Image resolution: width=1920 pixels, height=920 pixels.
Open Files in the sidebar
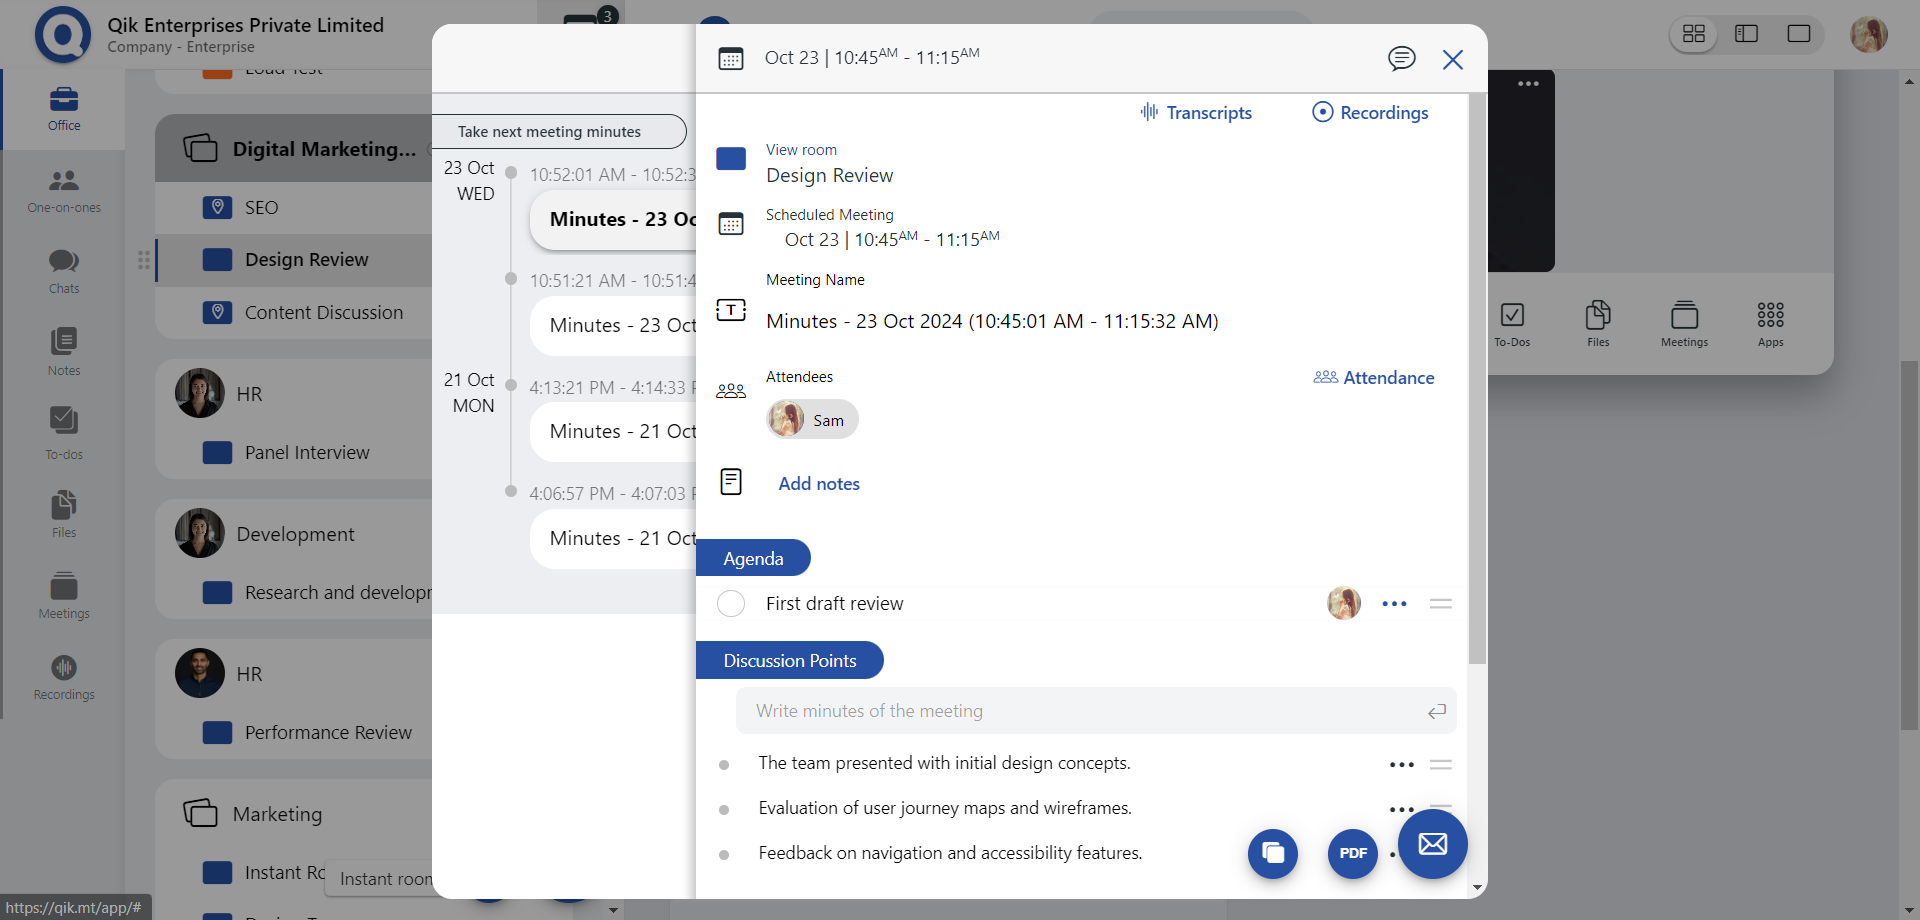click(x=64, y=514)
